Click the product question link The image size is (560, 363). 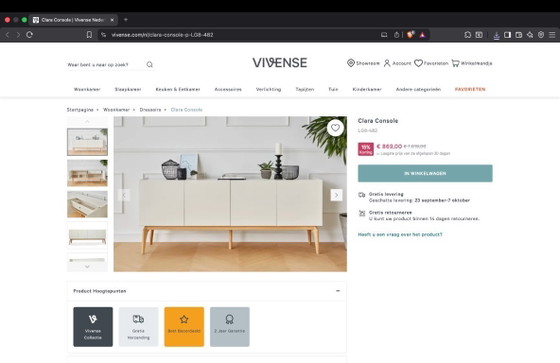click(400, 235)
